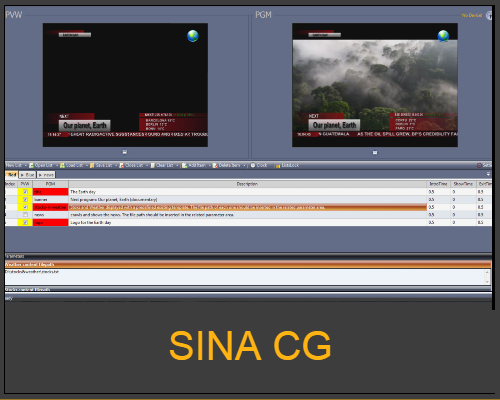
Task: Click the globe icon beside No Device
Action: (x=489, y=15)
